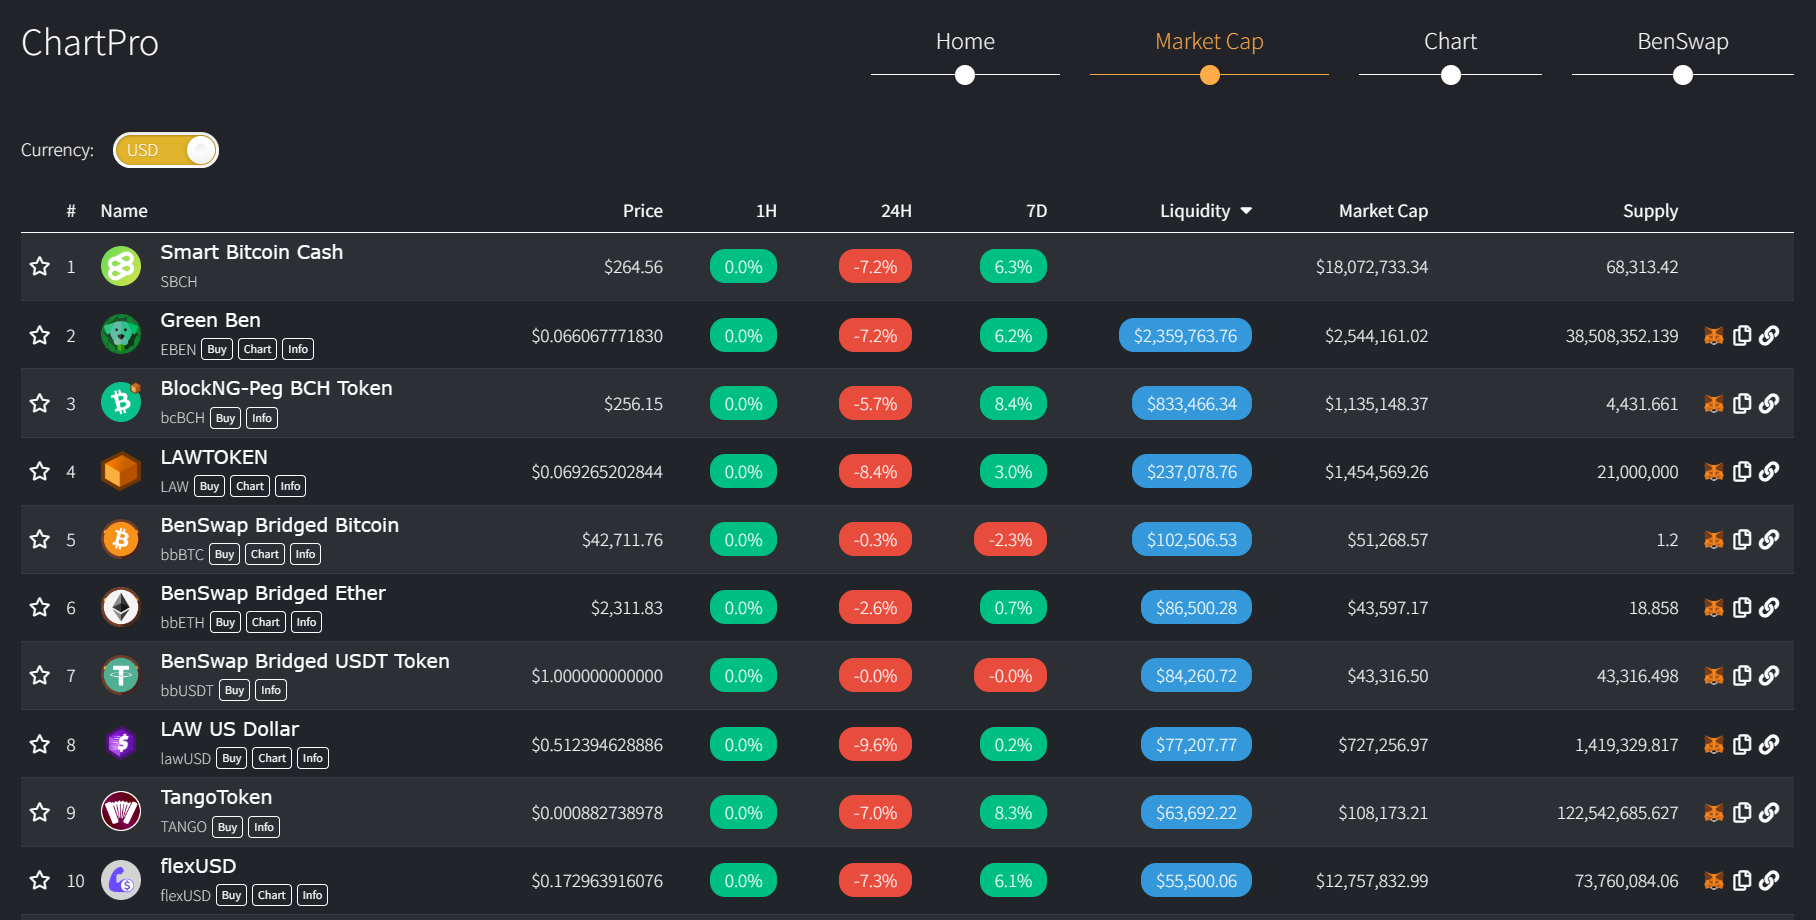Screen dimensions: 1816x920
Task: Click the Smart Bitcoin Cash coin logo
Action: [x=121, y=267]
